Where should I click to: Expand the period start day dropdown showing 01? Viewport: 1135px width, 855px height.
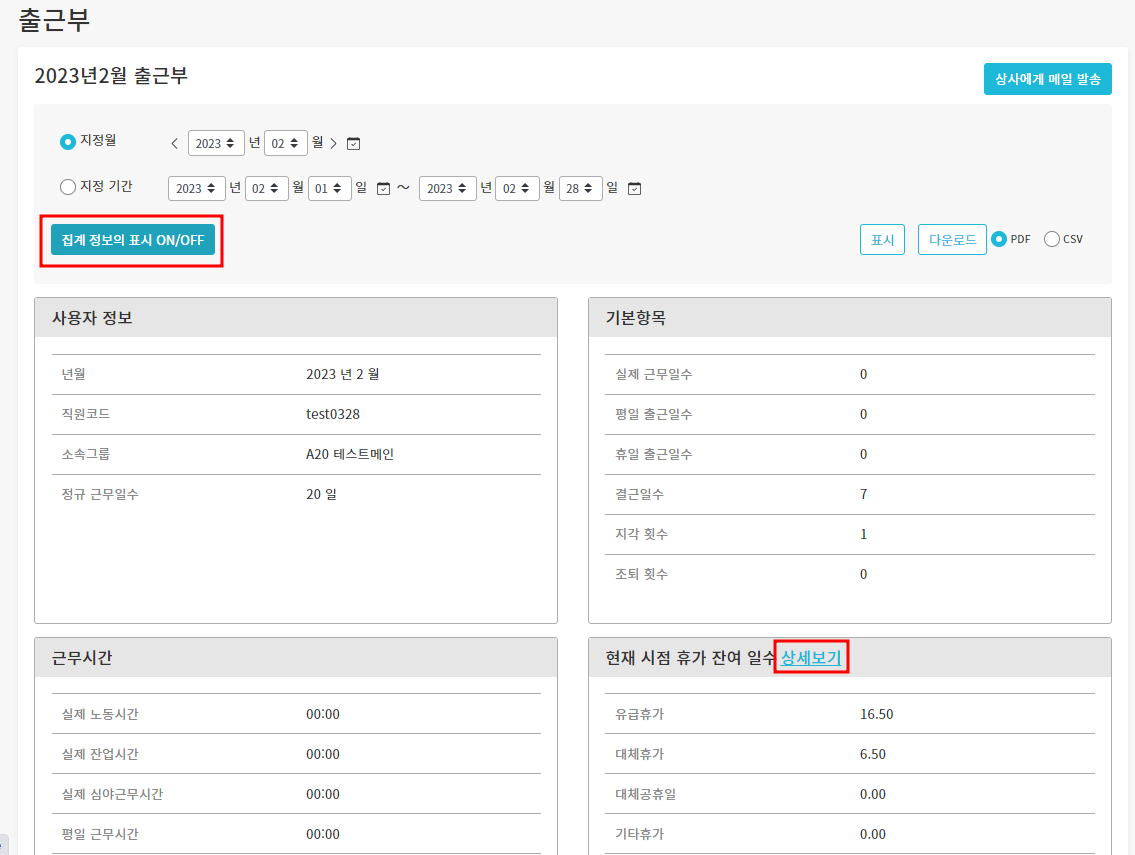point(329,188)
